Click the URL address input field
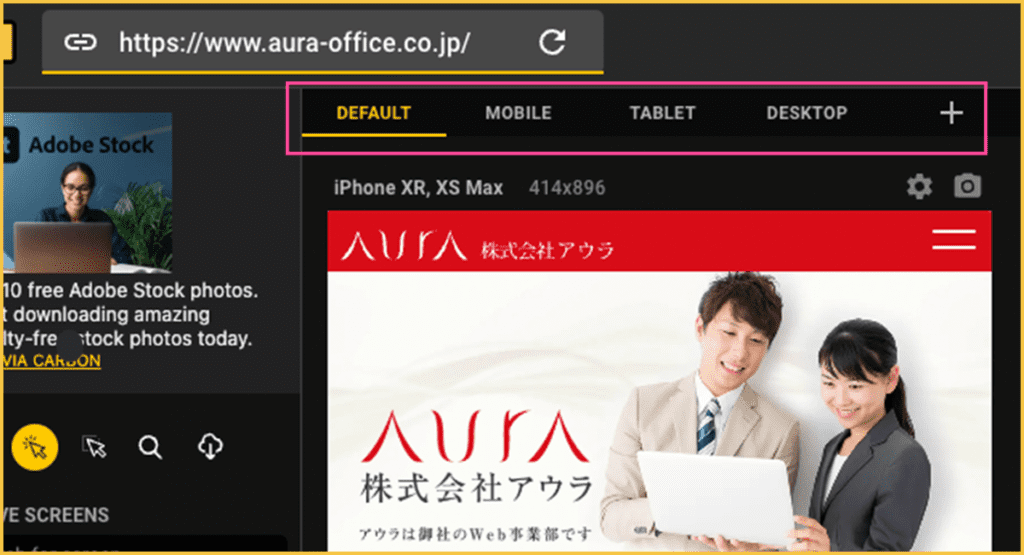Viewport: 1024px width, 555px height. (300, 42)
